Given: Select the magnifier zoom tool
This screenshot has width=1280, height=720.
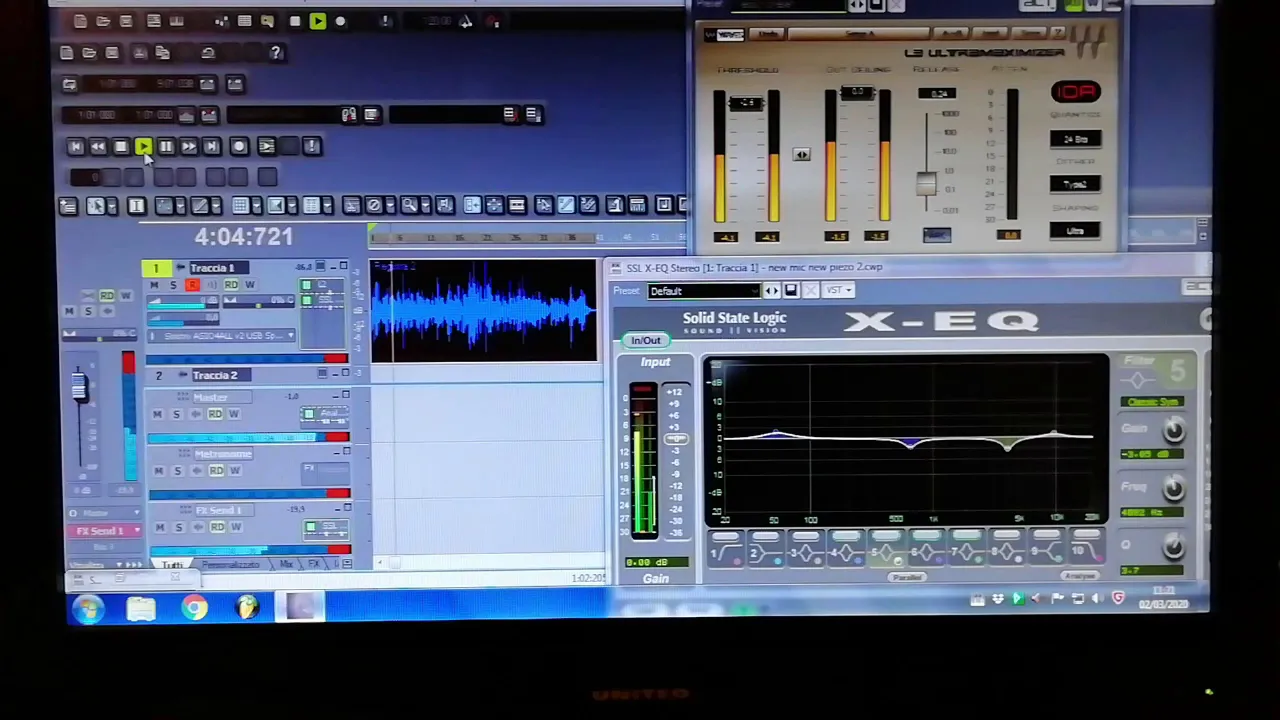Looking at the screenshot, I should (x=409, y=206).
